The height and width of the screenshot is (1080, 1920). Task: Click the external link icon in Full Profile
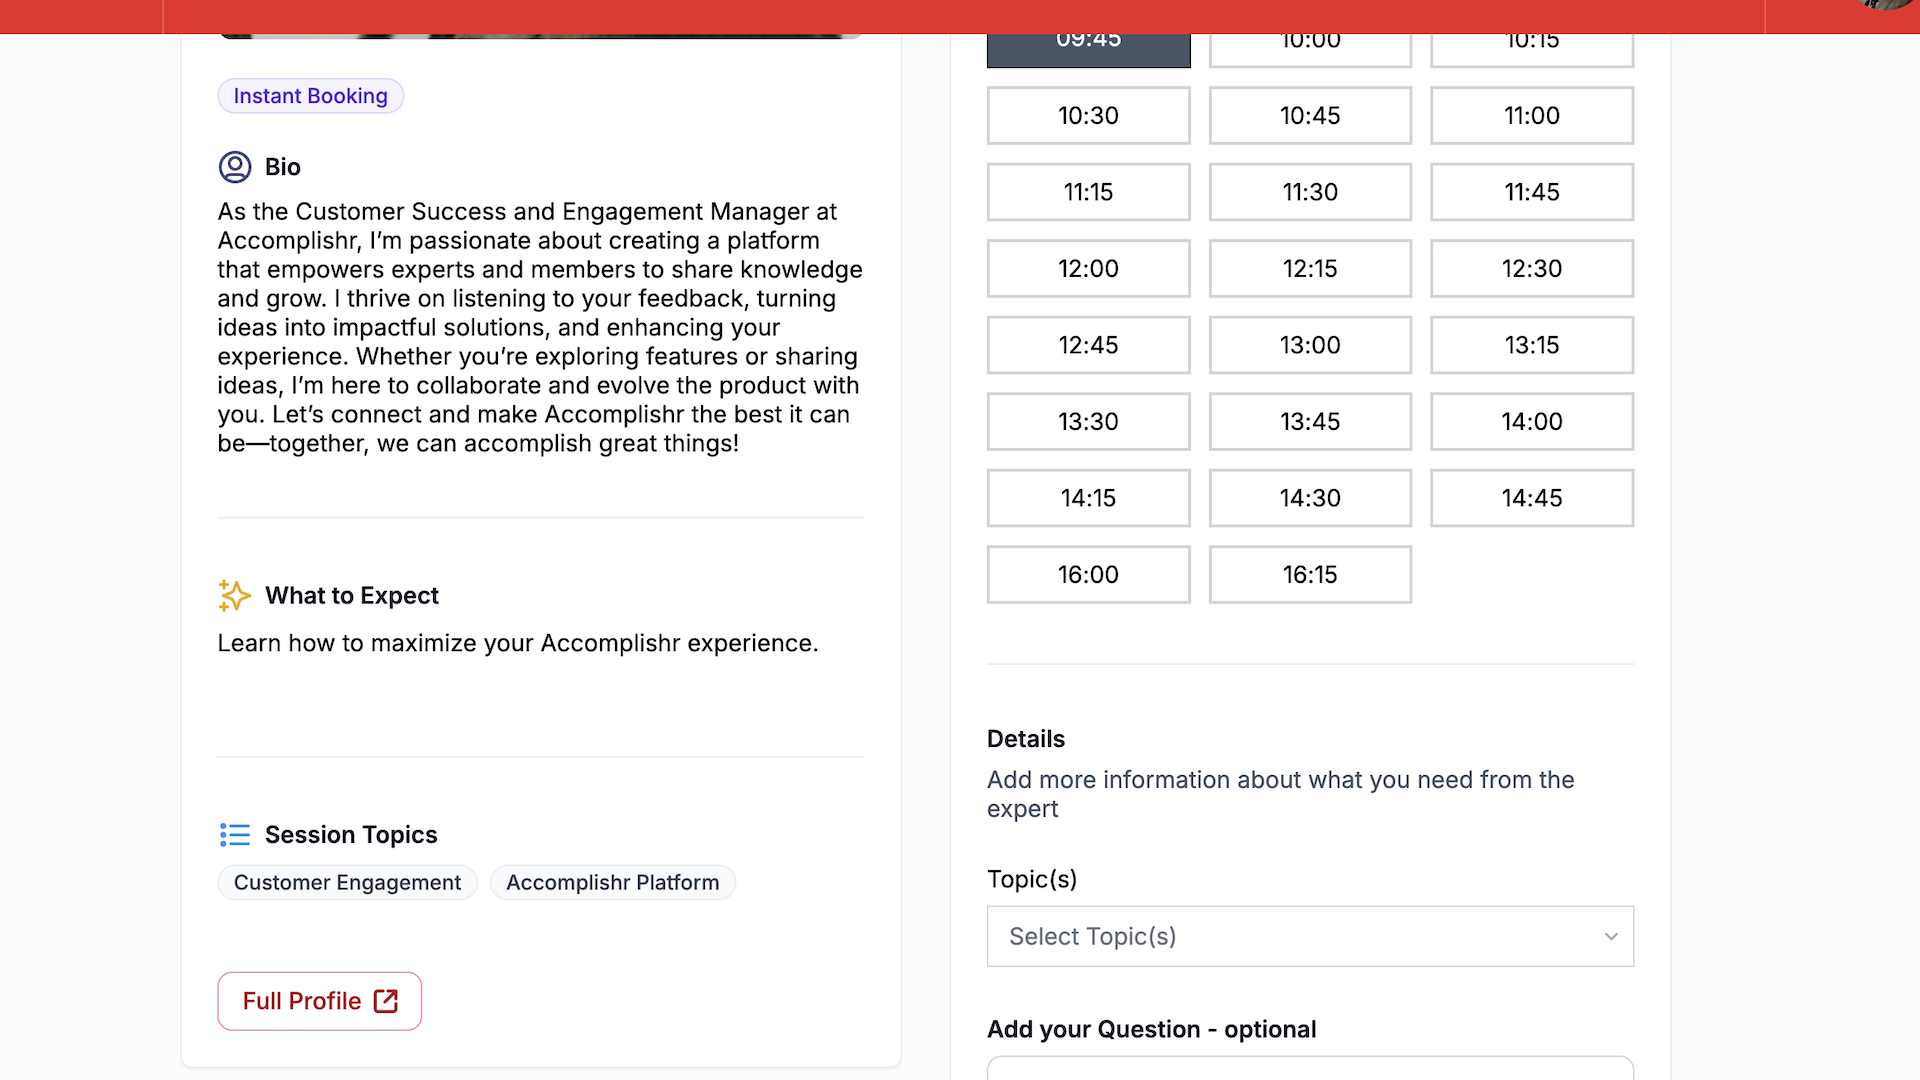point(386,1001)
